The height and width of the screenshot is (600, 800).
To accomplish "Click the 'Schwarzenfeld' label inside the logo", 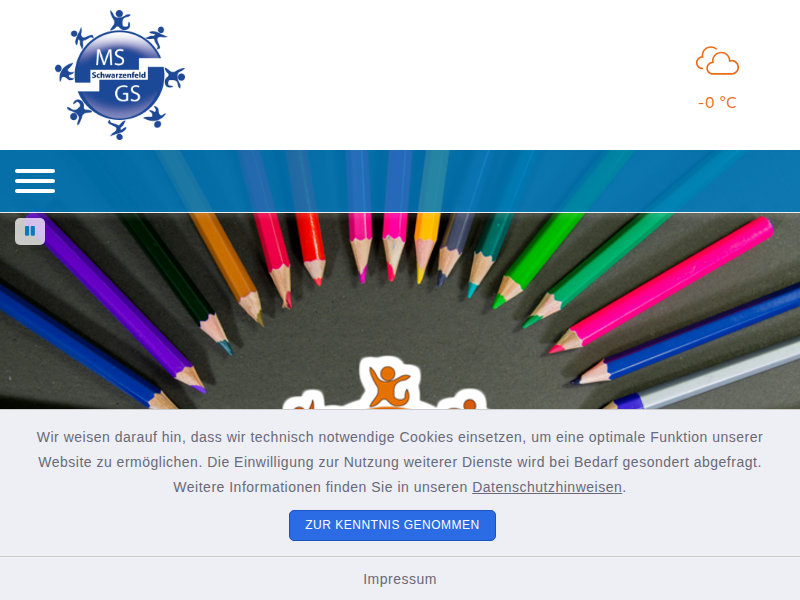I will [119, 75].
